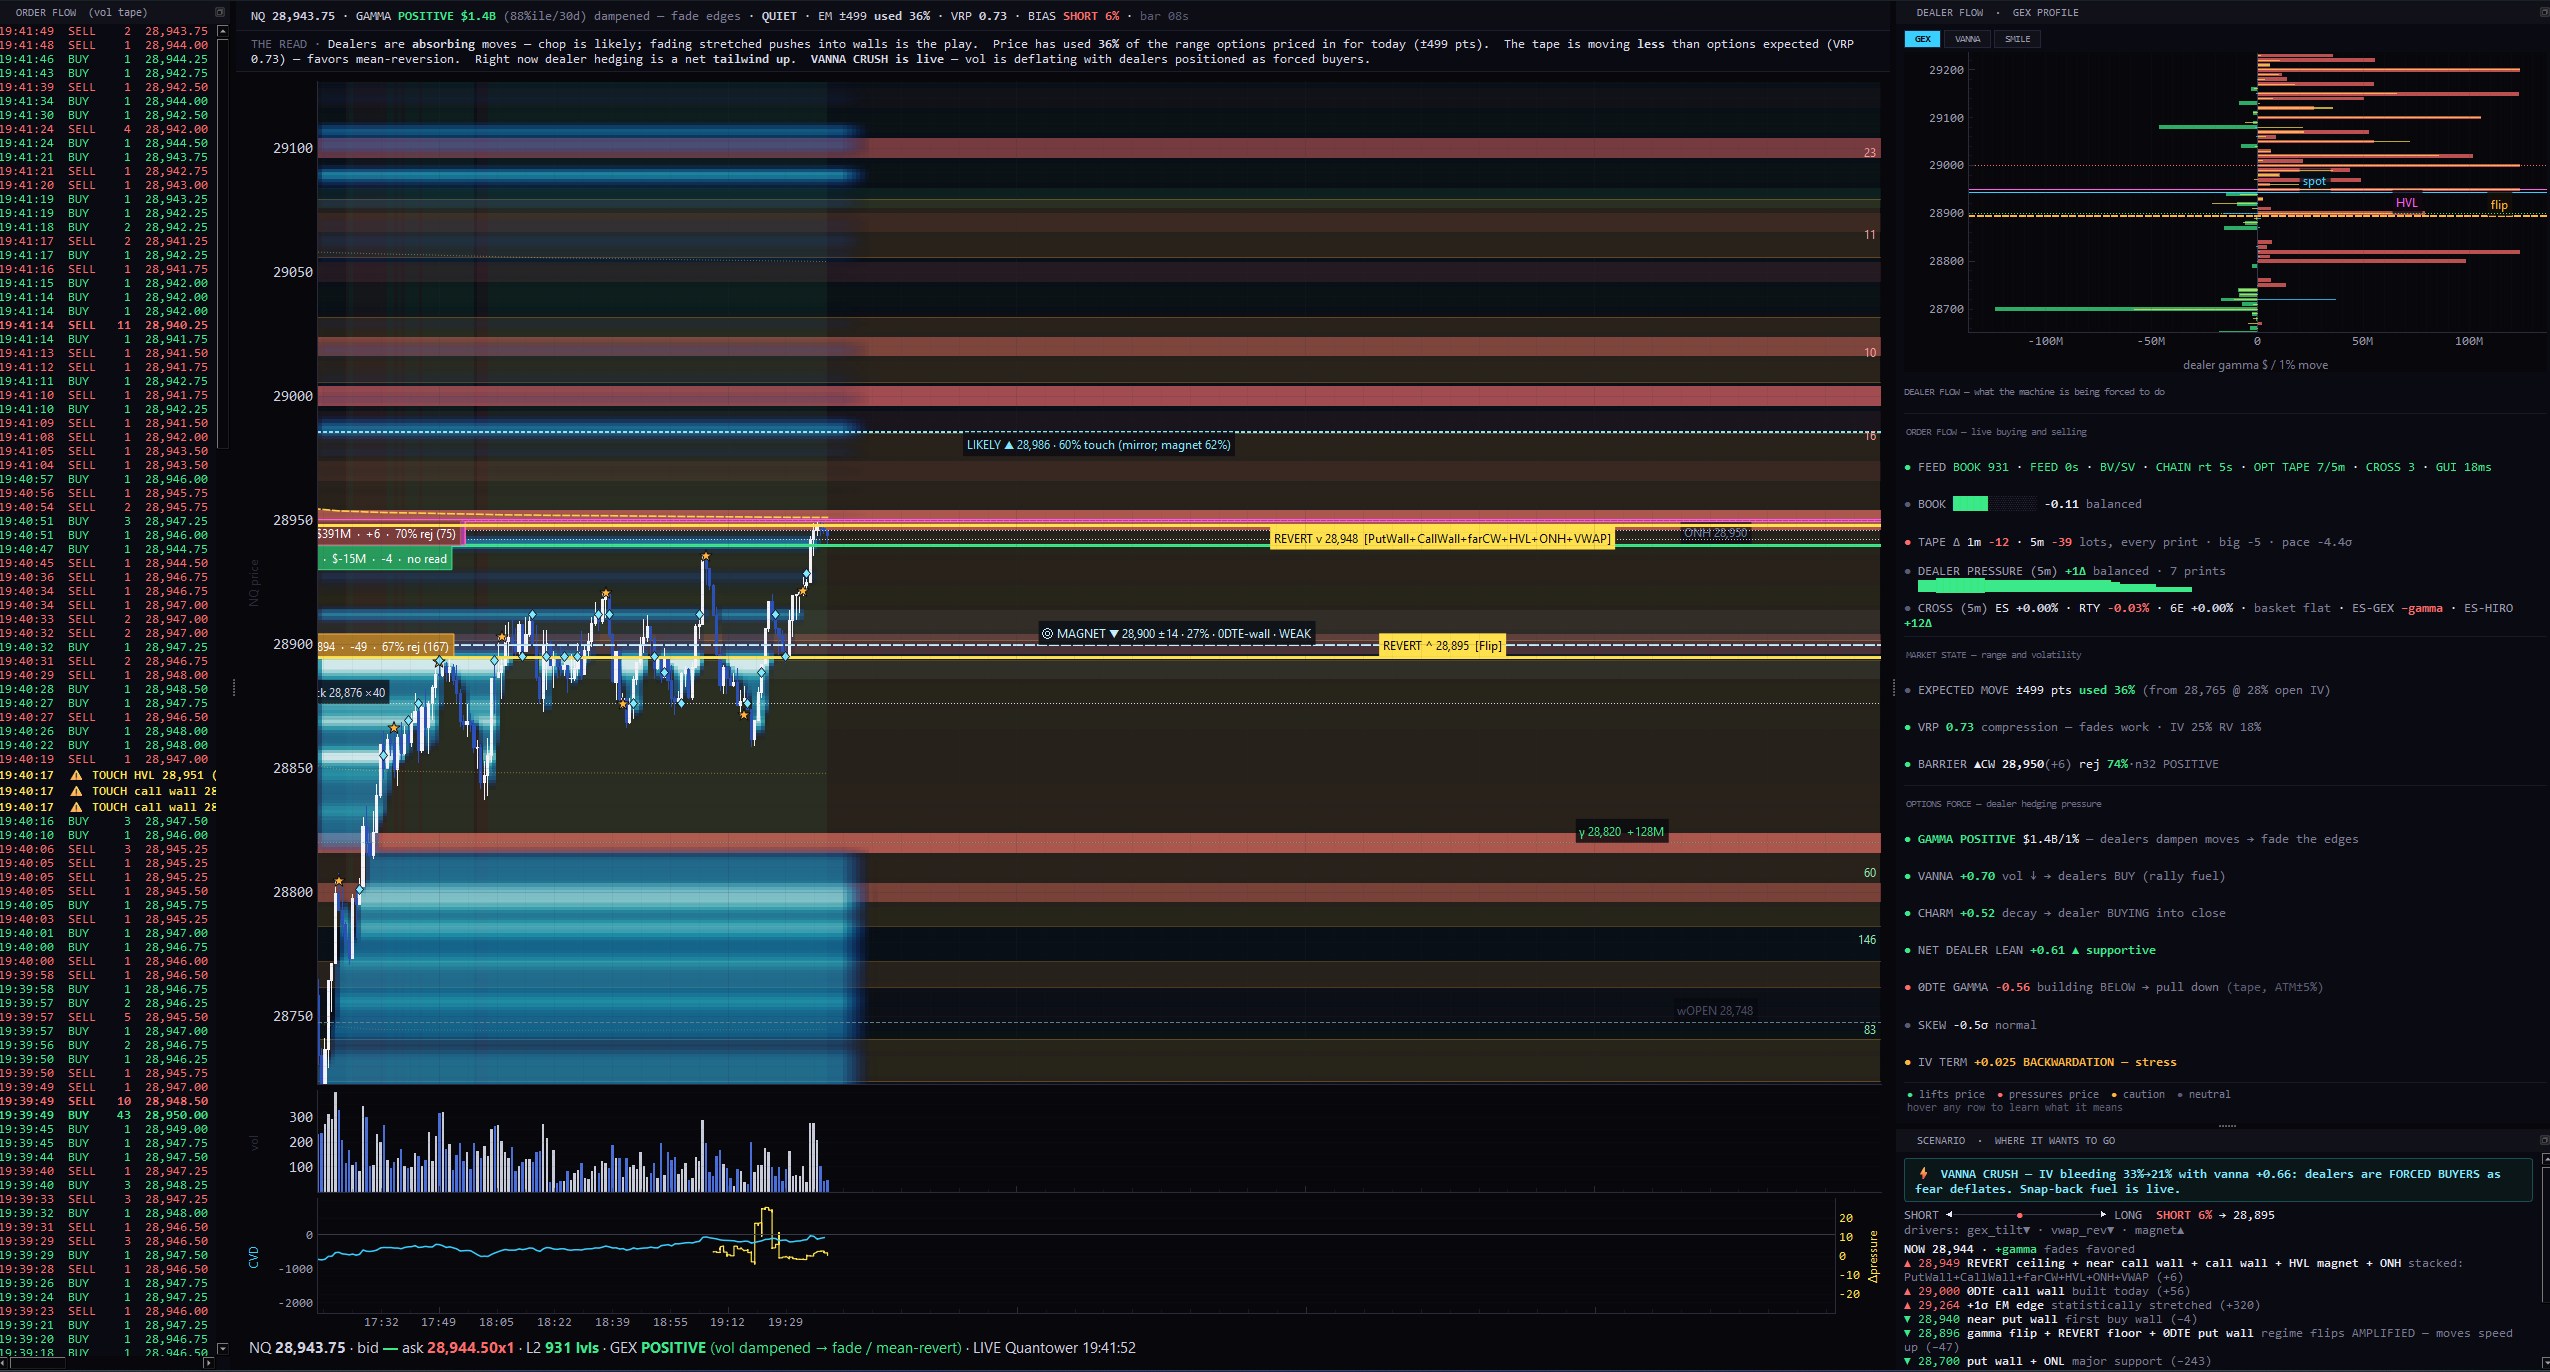Click the 'GAMMA POSITIVE $1.4B/1%' row

coord(2132,839)
